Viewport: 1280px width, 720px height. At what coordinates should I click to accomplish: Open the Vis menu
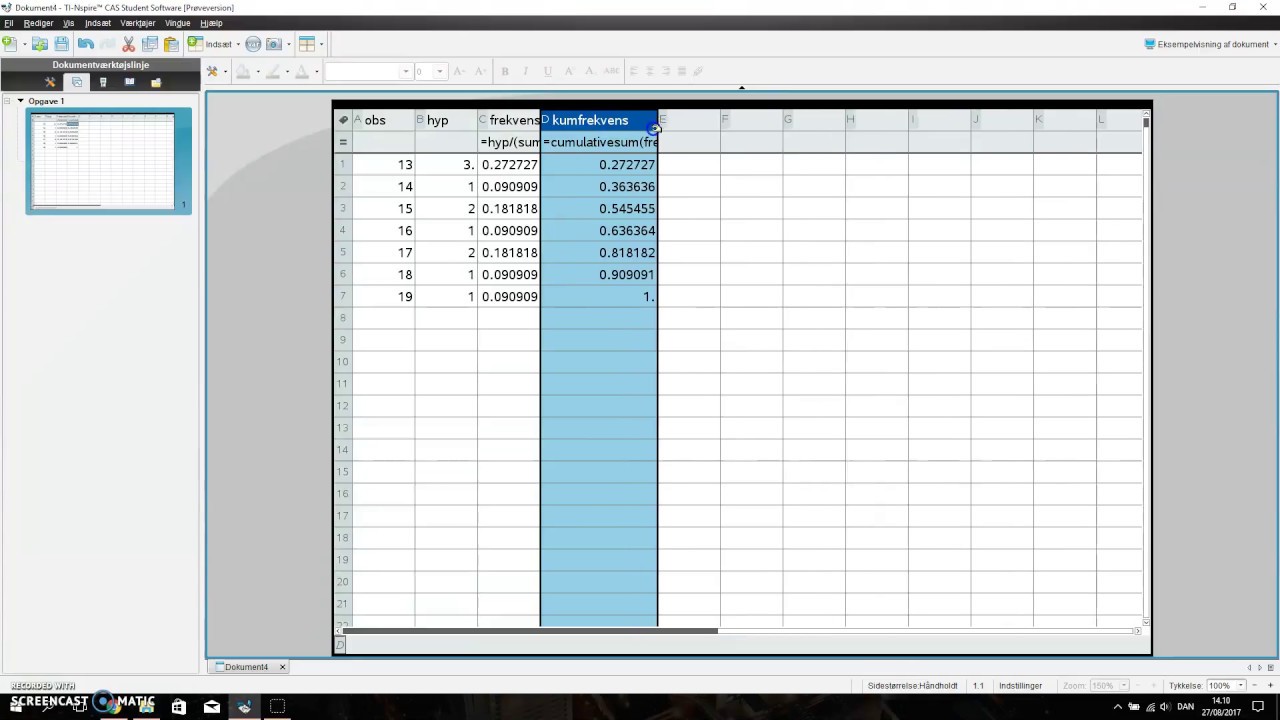pos(68,23)
